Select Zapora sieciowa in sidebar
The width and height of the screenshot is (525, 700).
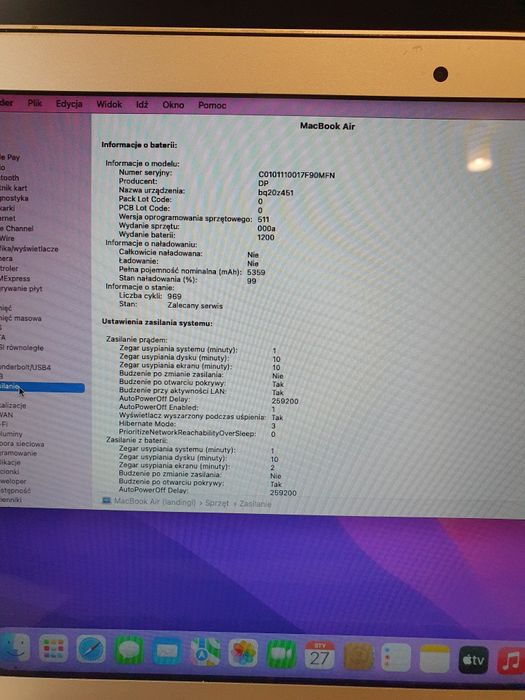coord(22,444)
